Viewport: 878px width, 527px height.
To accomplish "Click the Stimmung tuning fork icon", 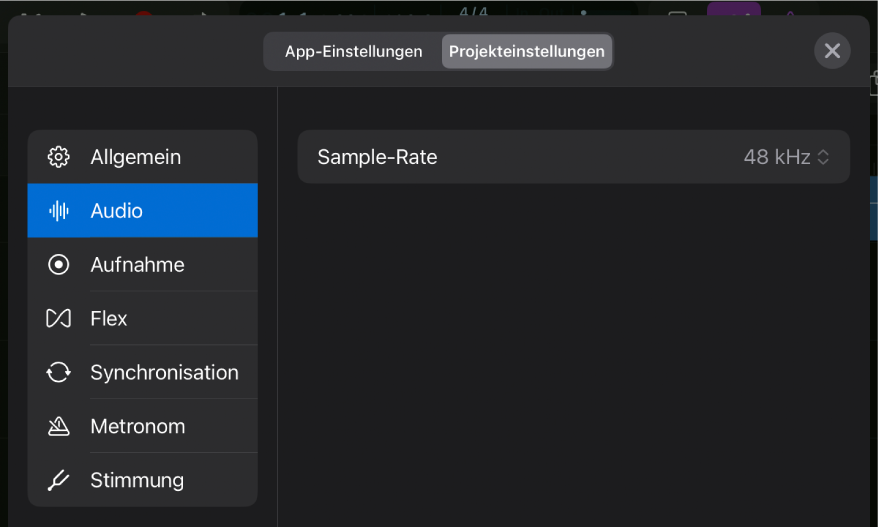I will coord(58,481).
